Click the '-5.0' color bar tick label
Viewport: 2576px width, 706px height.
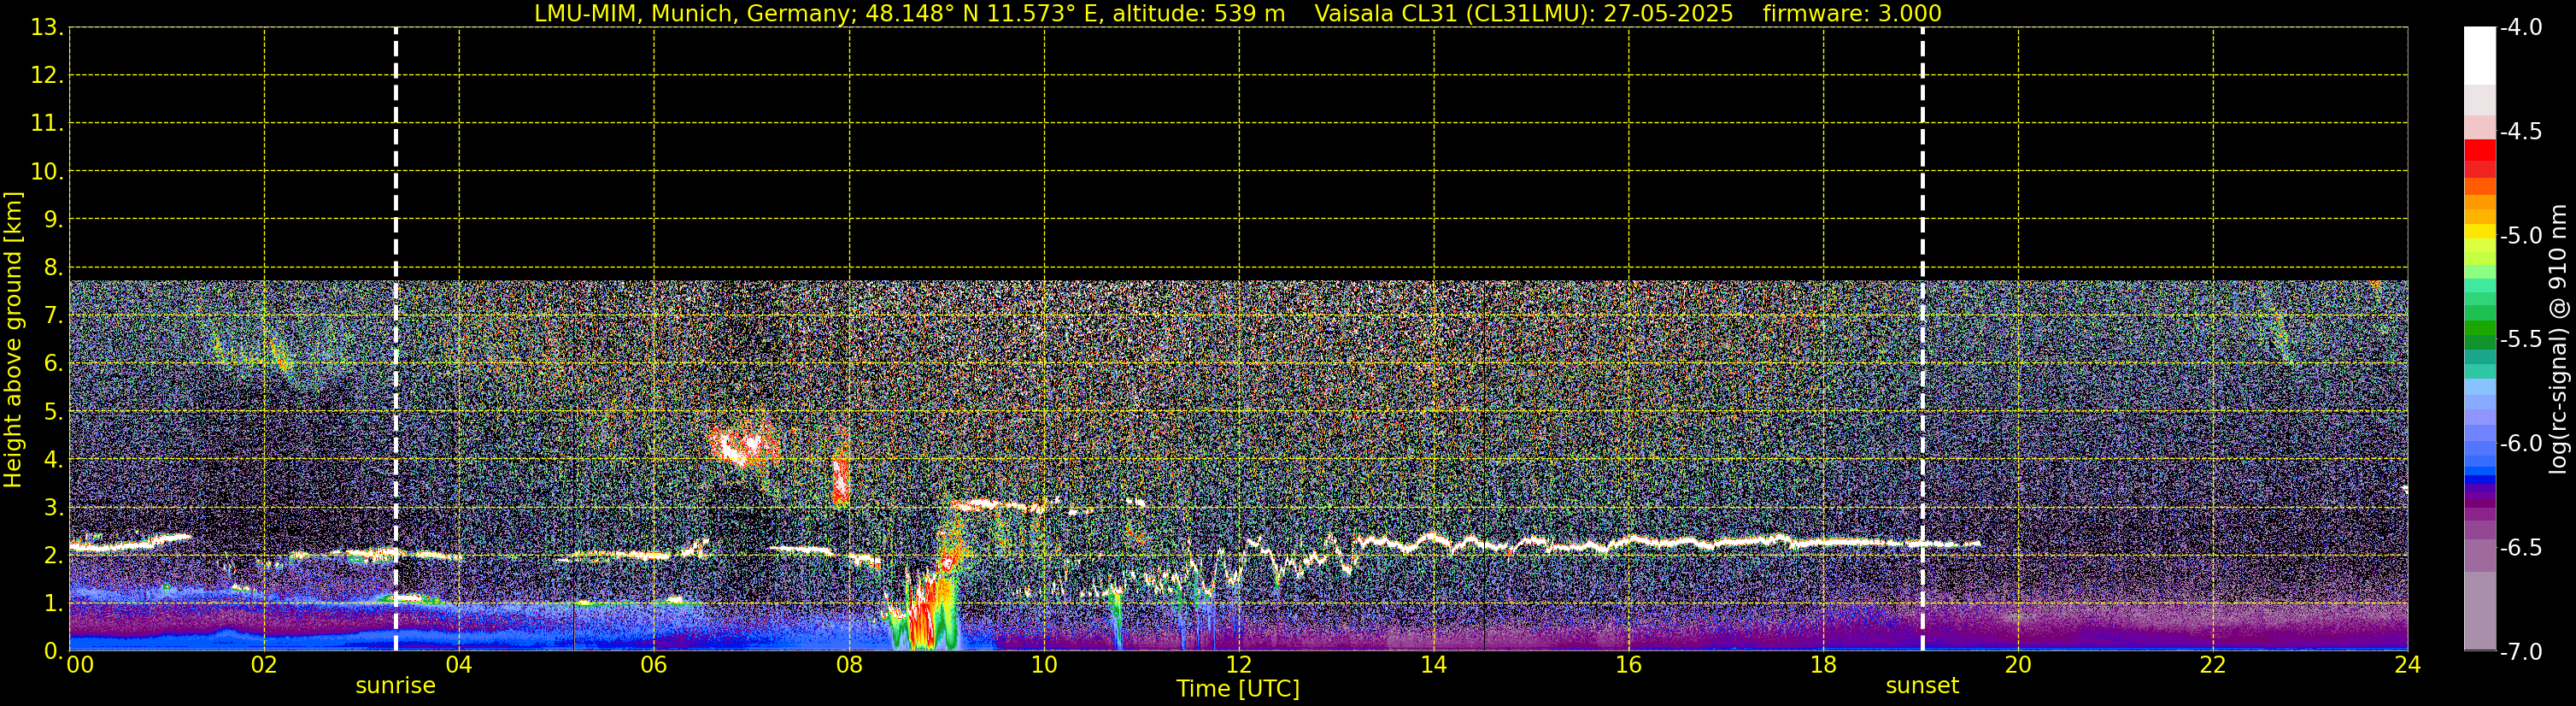click(x=2521, y=236)
